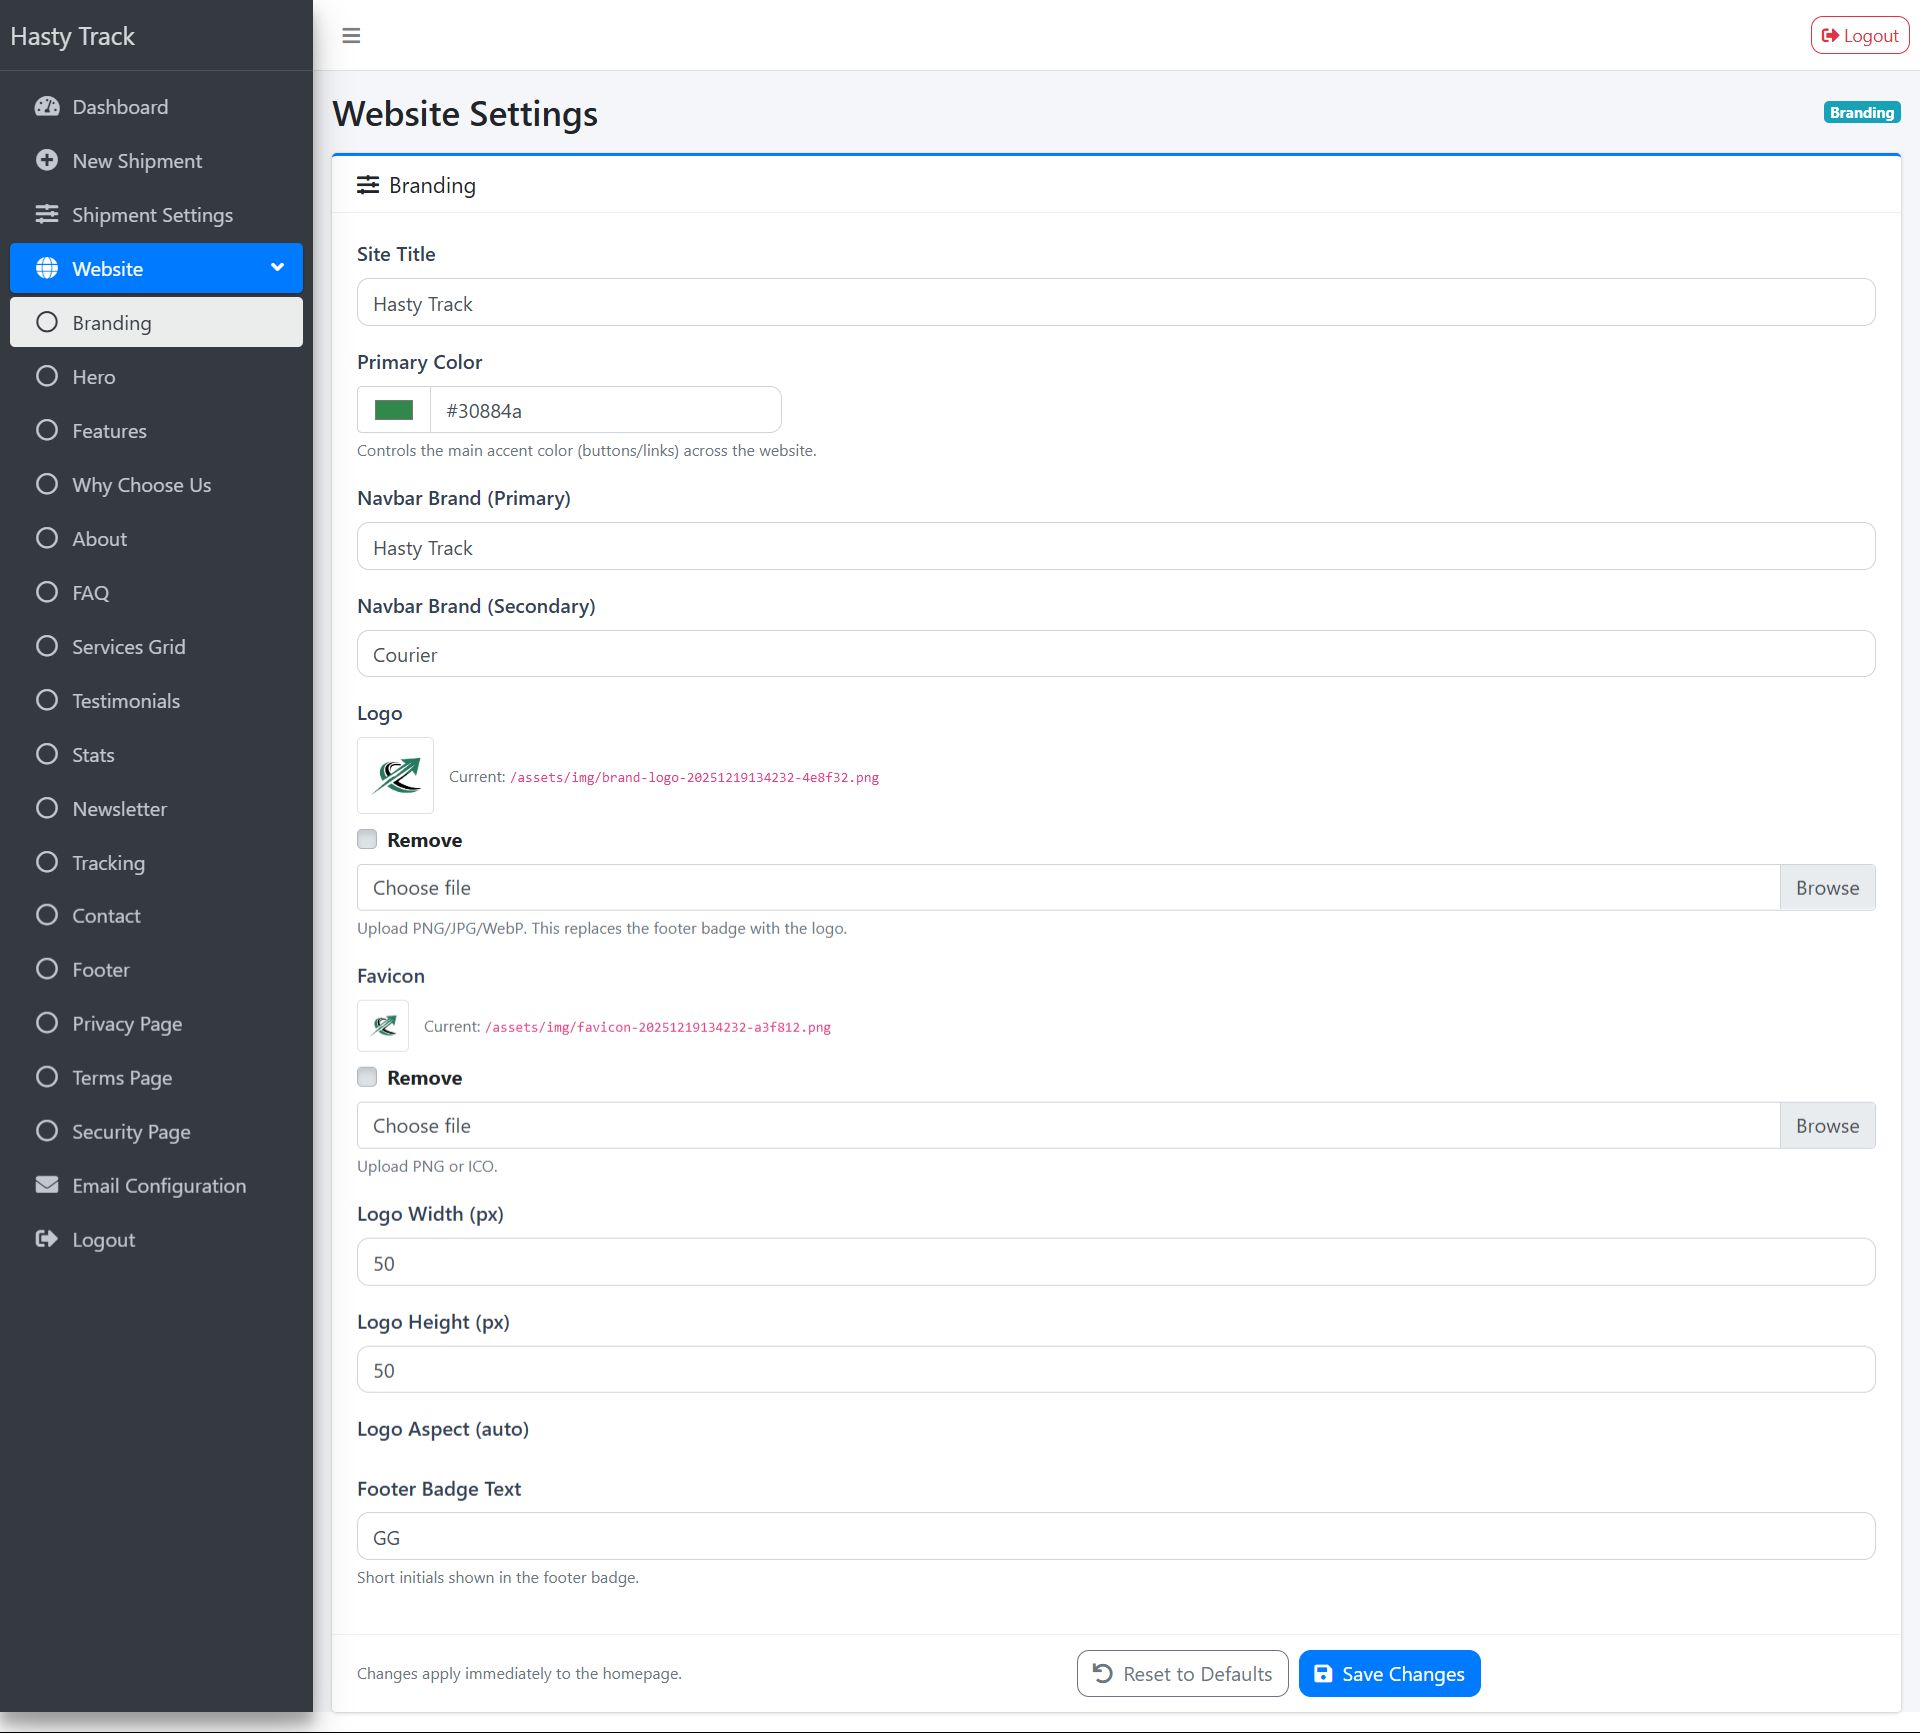1920x1733 pixels.
Task: Collapse the Website menu chevron
Action: click(x=277, y=267)
